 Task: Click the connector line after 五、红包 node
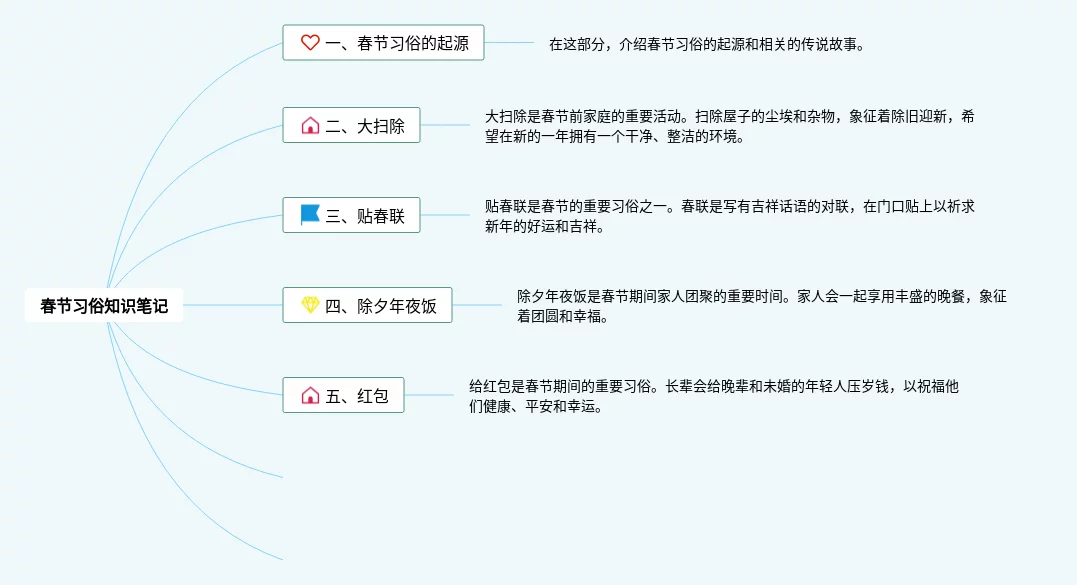point(429,395)
